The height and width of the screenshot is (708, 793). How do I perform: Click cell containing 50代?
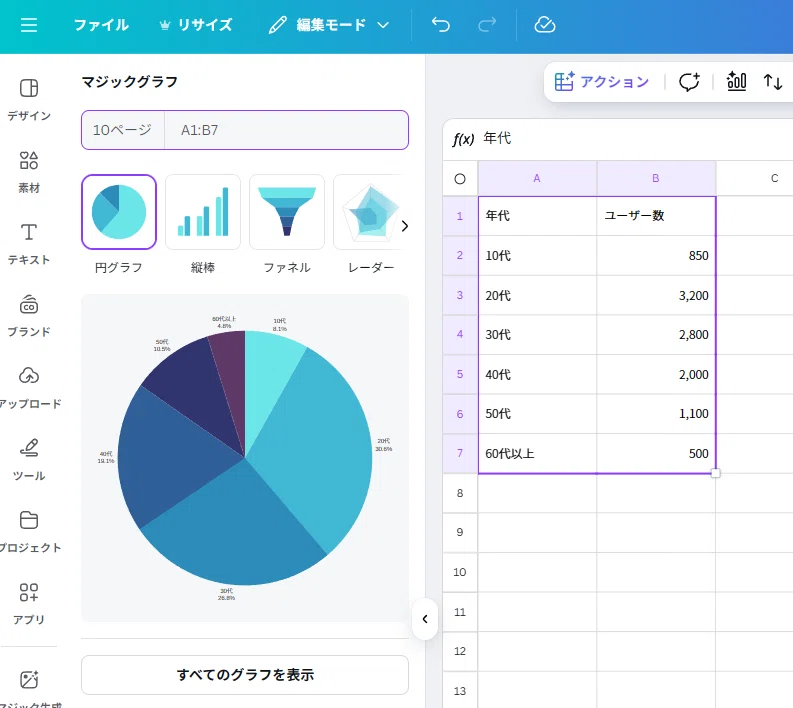[537, 414]
